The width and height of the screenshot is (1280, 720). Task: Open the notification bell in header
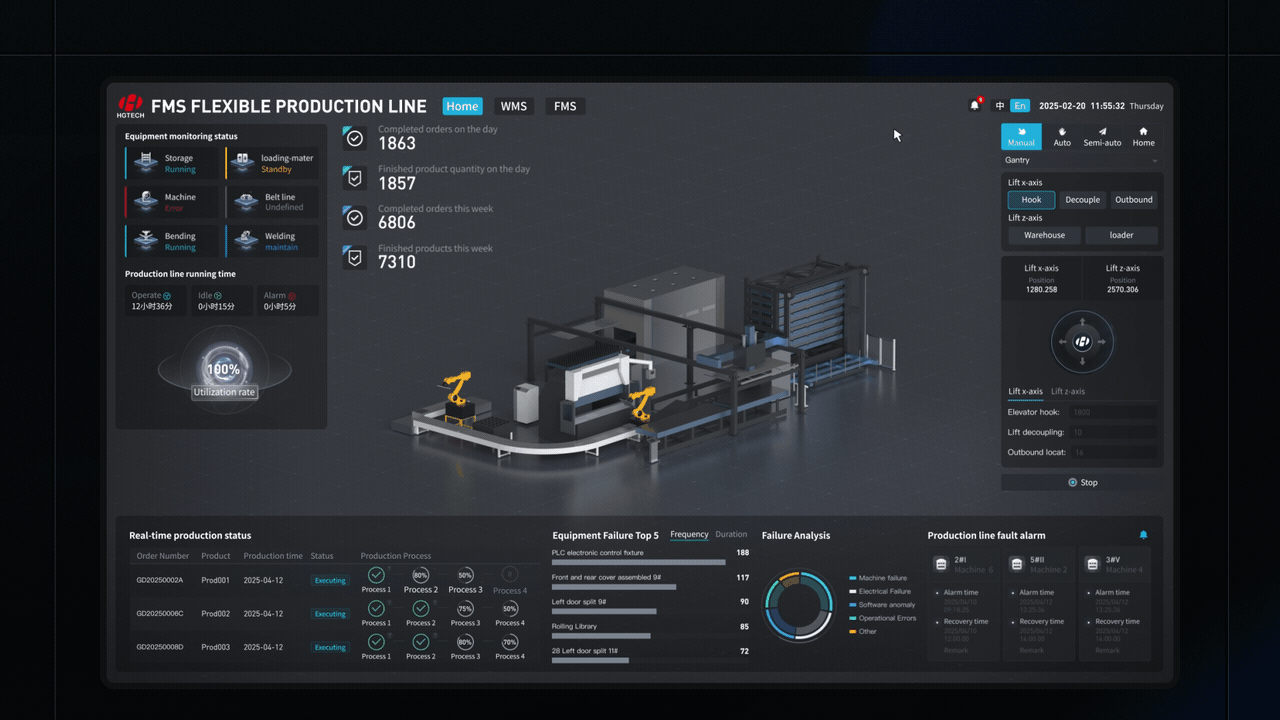[x=975, y=105]
